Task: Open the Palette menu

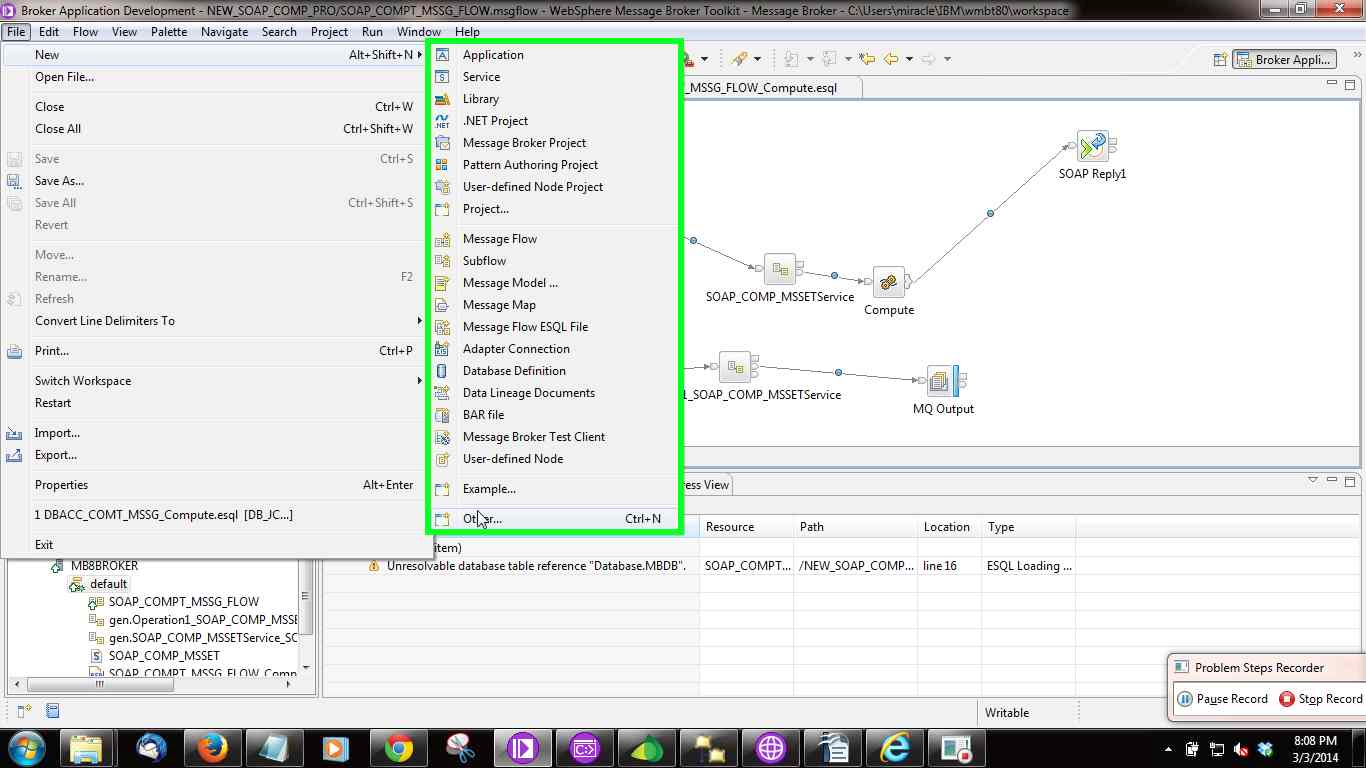Action: coord(169,31)
